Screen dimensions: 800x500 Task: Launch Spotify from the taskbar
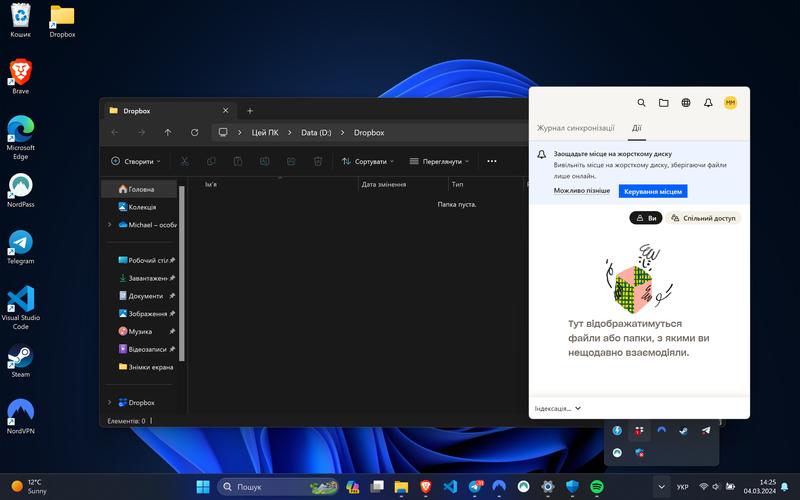[597, 486]
